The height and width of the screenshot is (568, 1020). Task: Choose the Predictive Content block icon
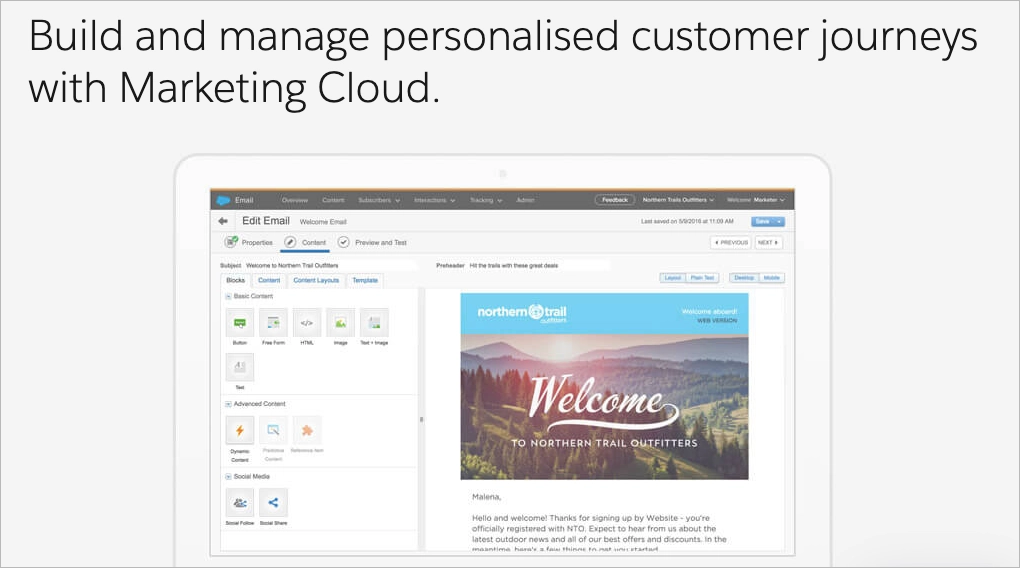(x=273, y=430)
